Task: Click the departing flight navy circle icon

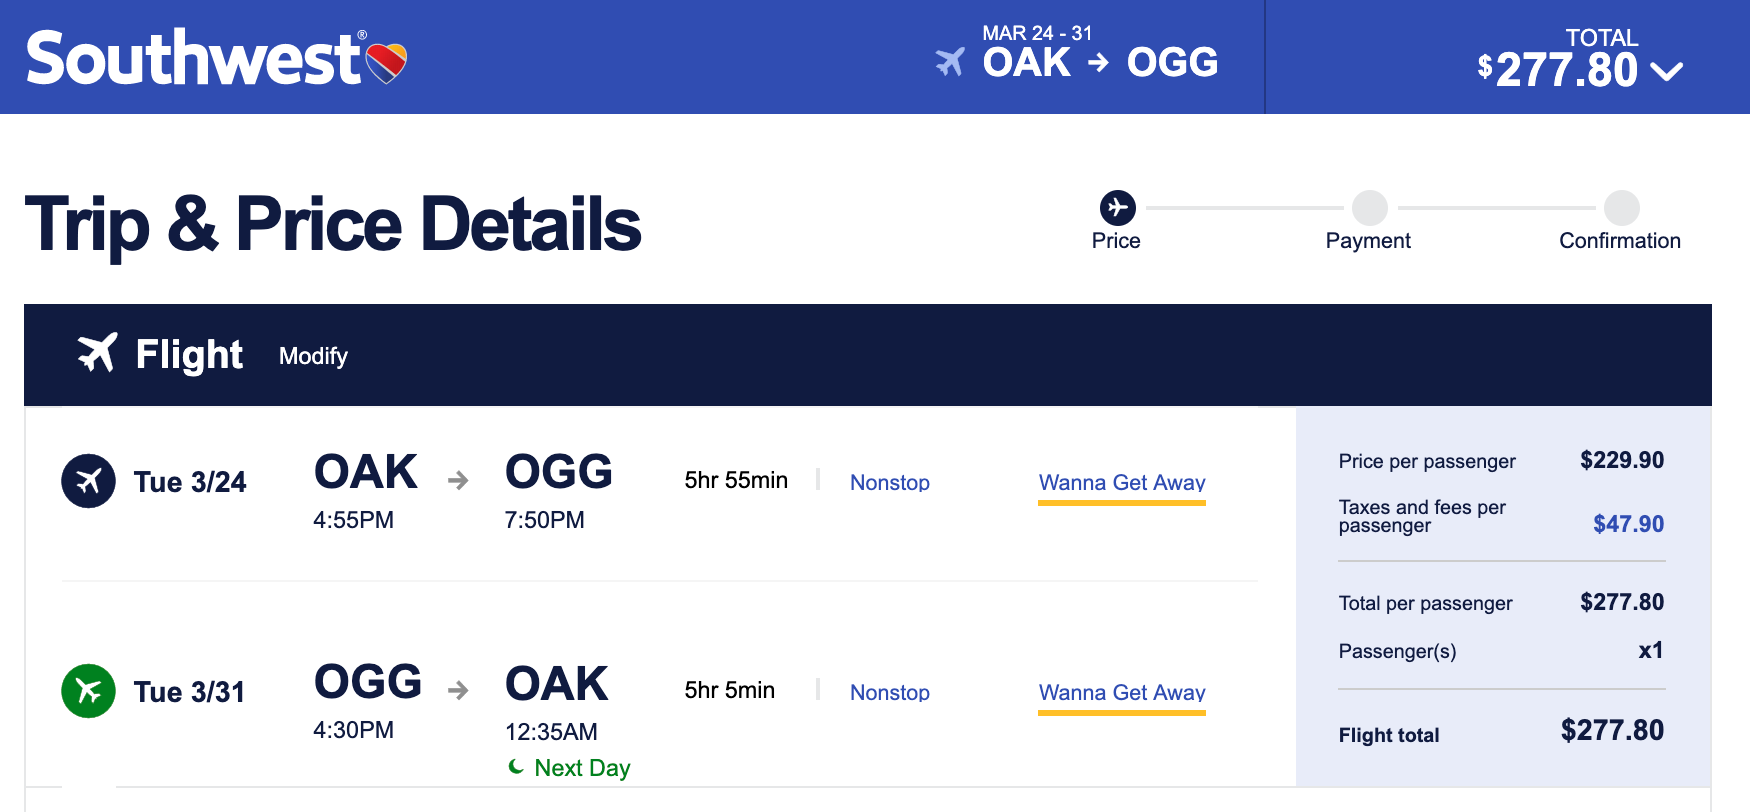Action: pyautogui.click(x=88, y=481)
